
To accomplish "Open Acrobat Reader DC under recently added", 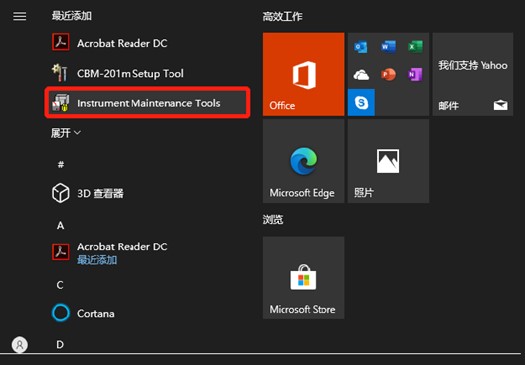I will [148, 43].
